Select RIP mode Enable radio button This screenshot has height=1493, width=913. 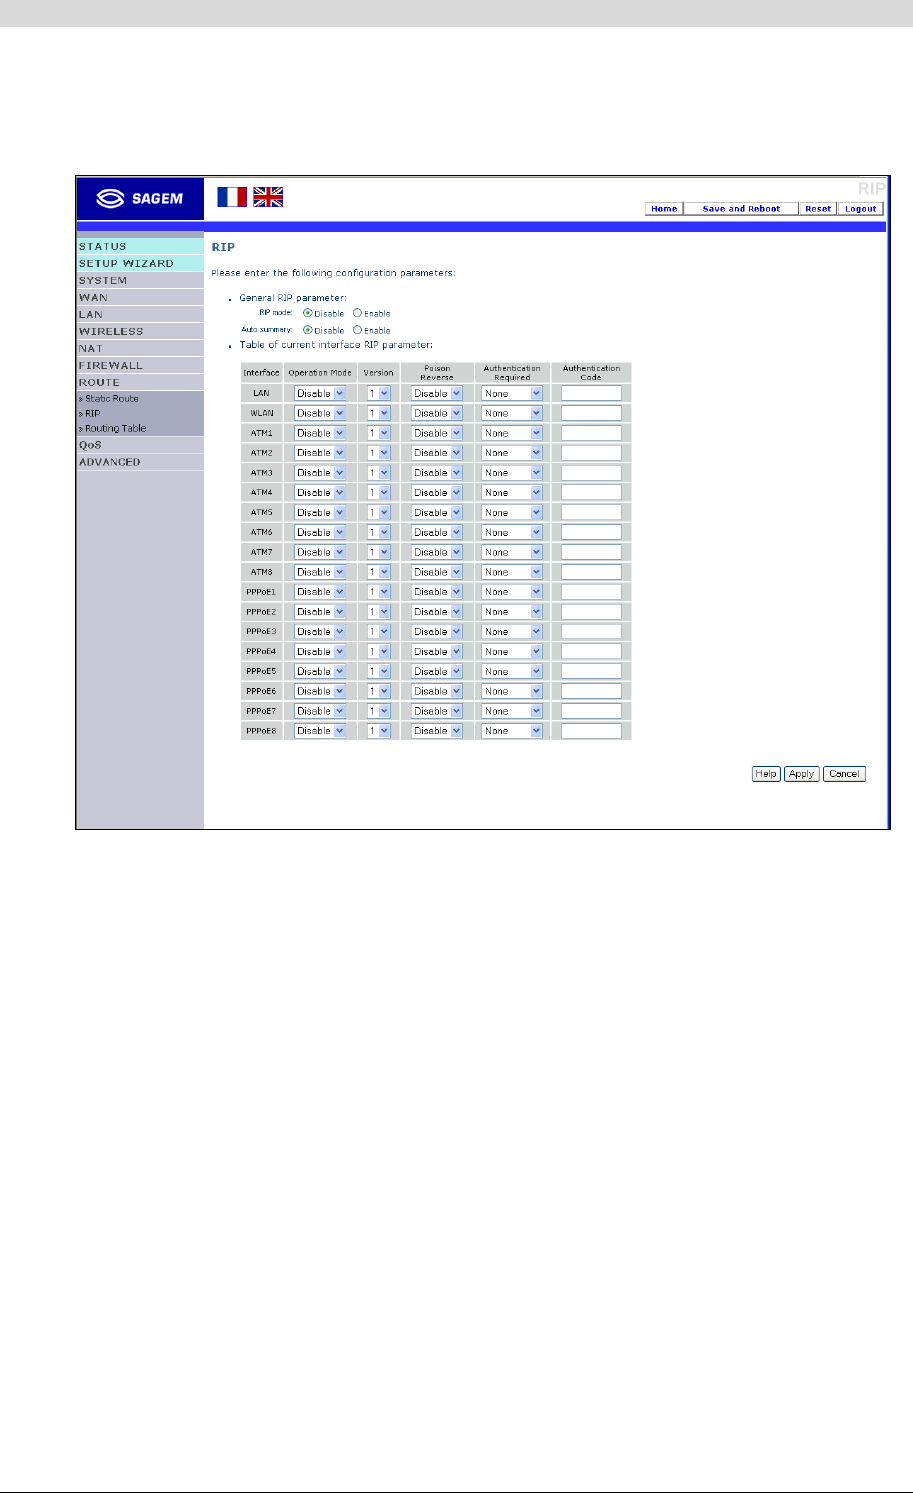358,313
